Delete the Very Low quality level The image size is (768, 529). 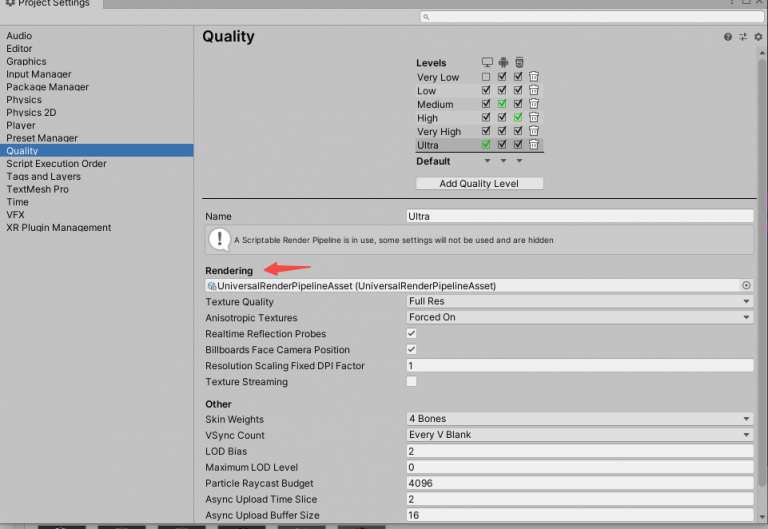click(534, 77)
